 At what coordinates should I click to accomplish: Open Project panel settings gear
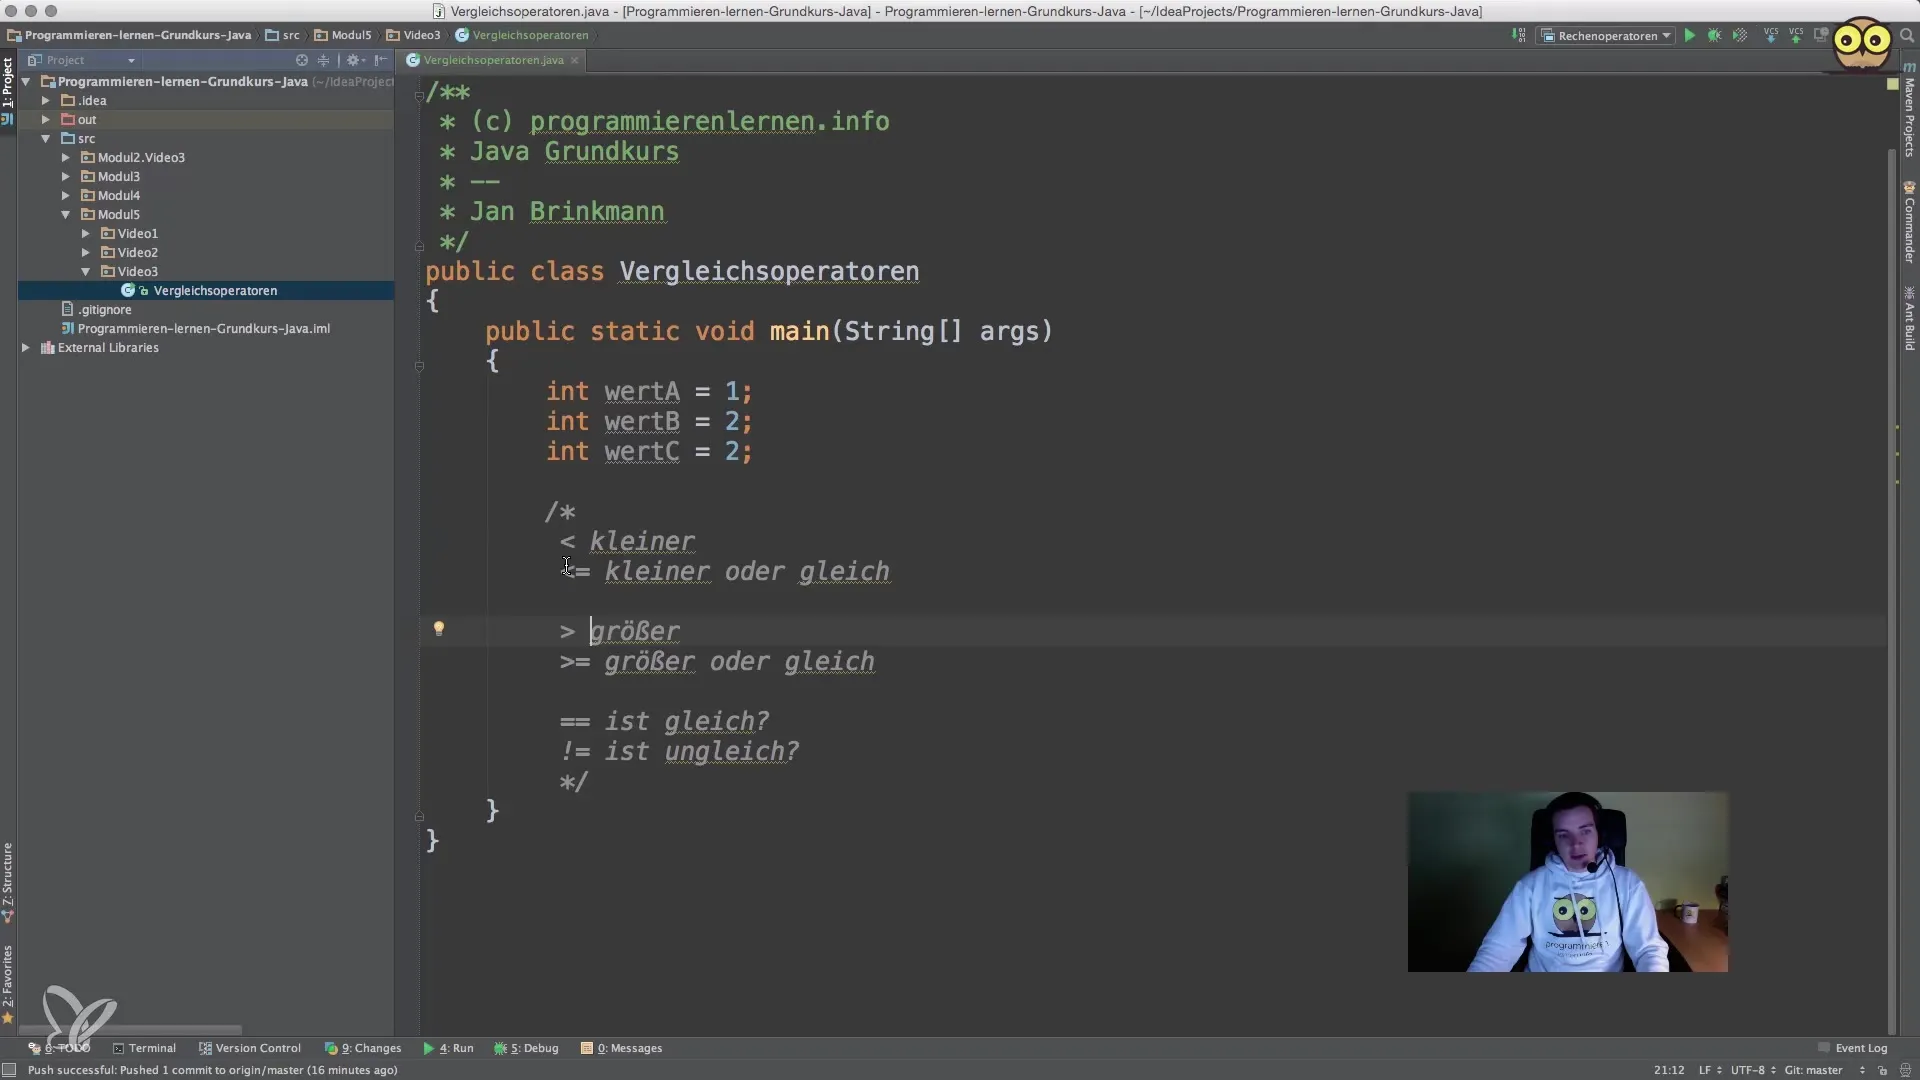pyautogui.click(x=354, y=60)
